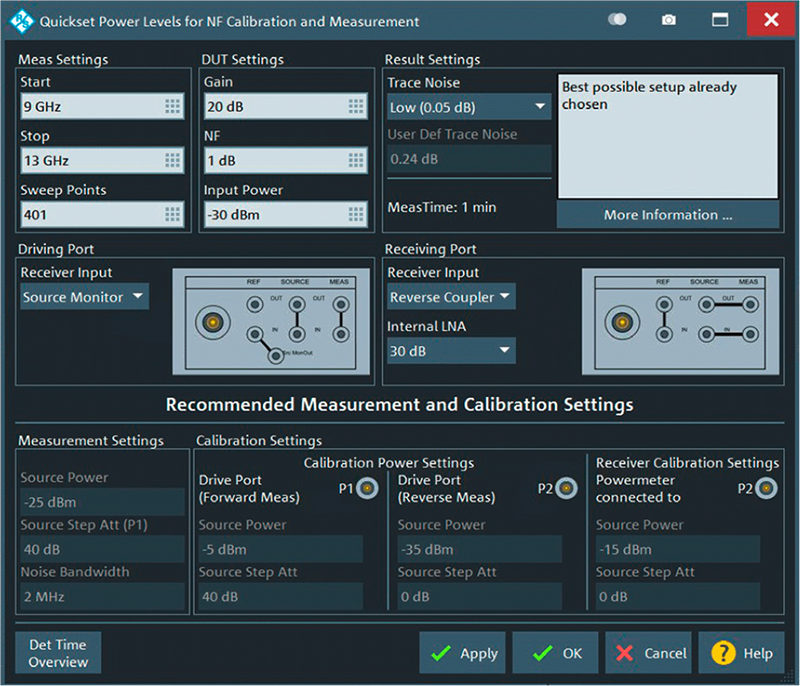Cancel the dialog with Cancel button
Screen dimensions: 800x686
coord(649,653)
